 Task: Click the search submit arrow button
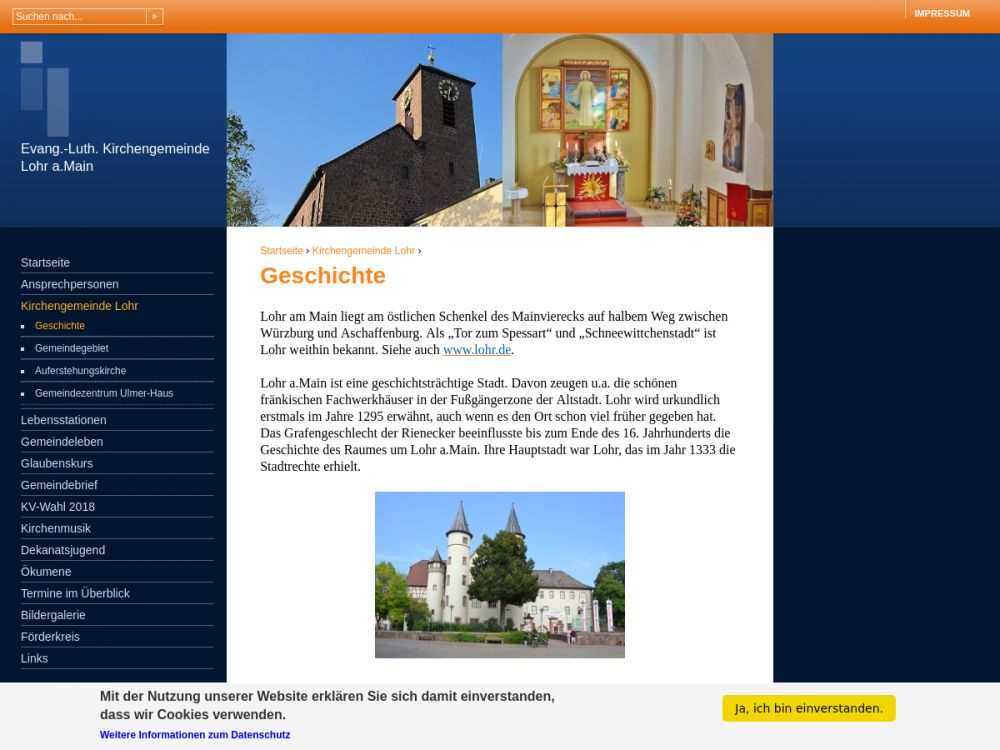154,17
